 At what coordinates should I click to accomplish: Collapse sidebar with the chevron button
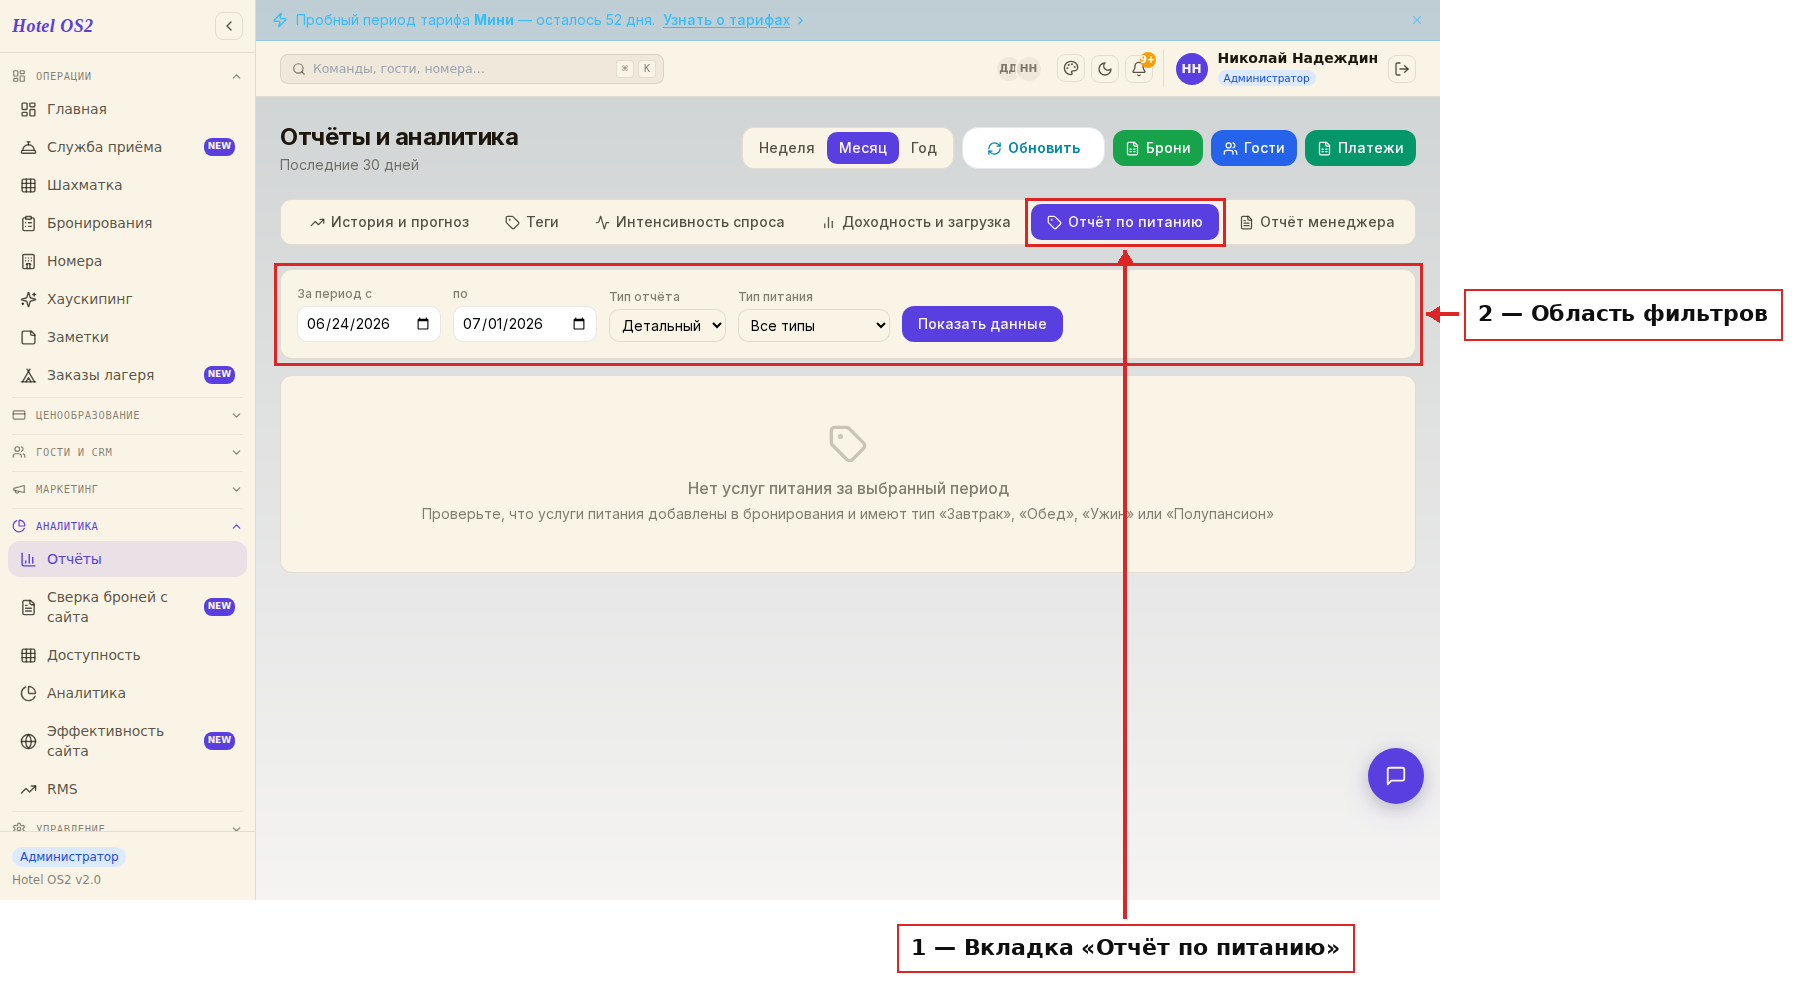[229, 26]
